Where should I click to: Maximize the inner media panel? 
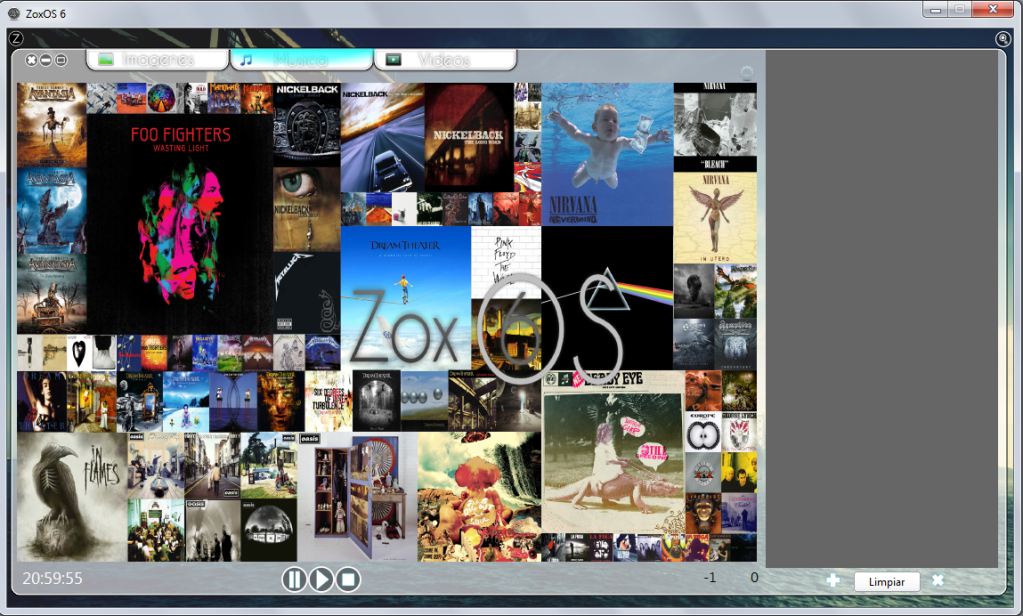[x=61, y=60]
